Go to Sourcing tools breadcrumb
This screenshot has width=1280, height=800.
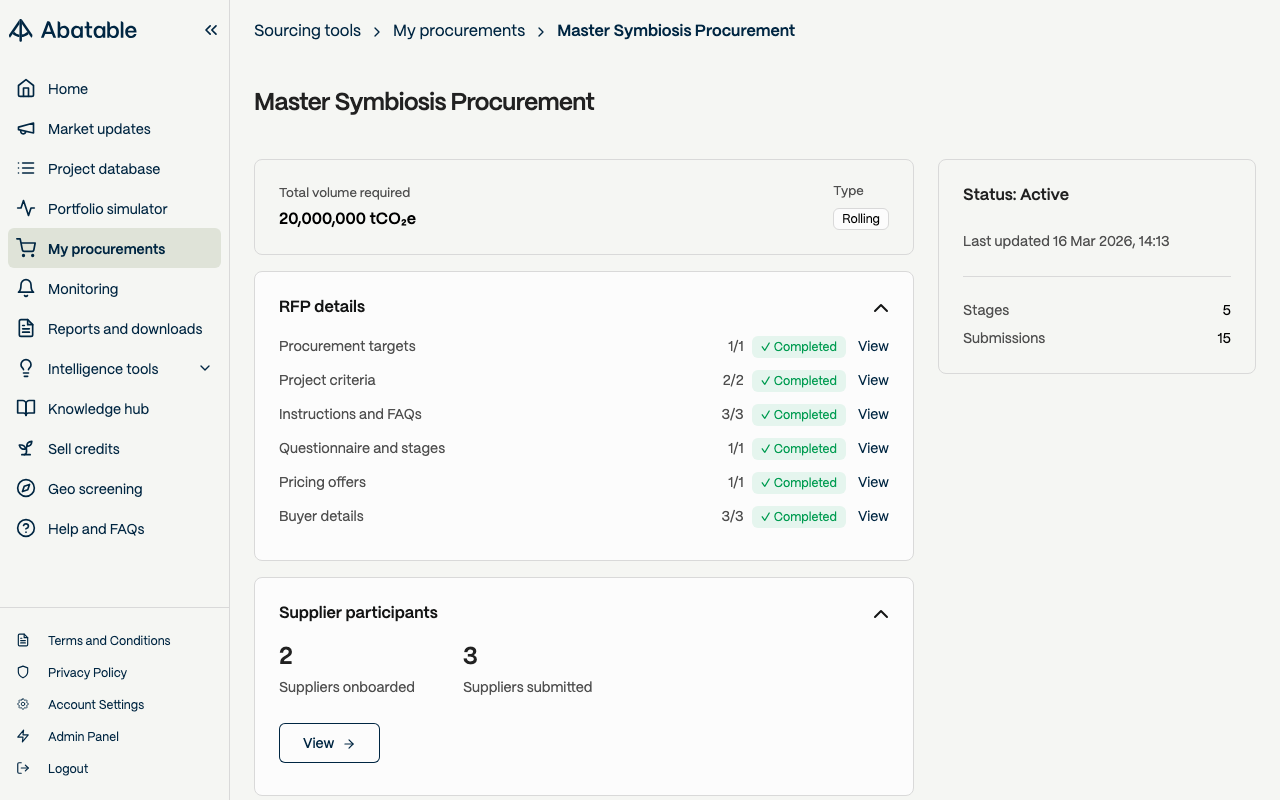tap(307, 31)
